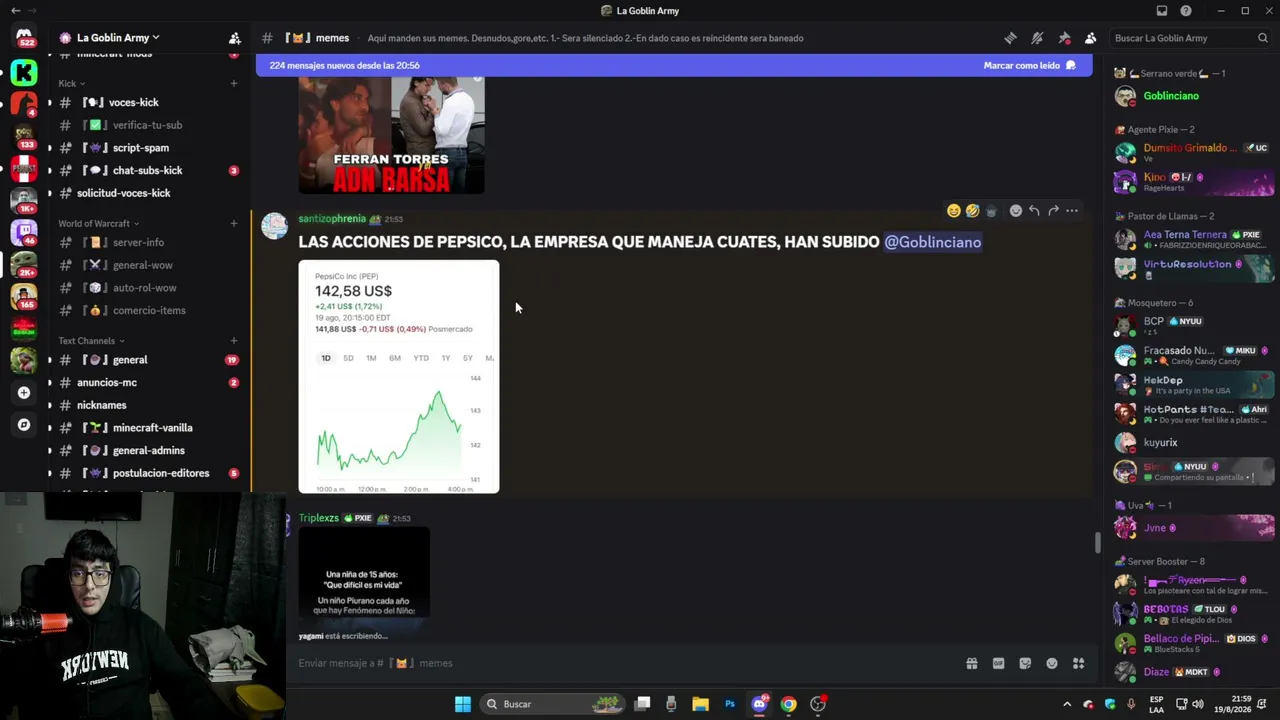
Task: Toggle microphone icon in system tray
Action: pos(1131,704)
